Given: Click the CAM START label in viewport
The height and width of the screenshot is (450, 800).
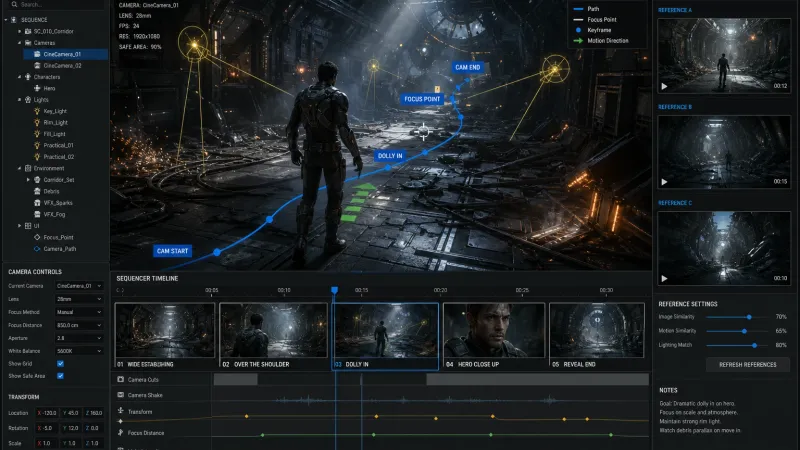Looking at the screenshot, I should (x=172, y=251).
